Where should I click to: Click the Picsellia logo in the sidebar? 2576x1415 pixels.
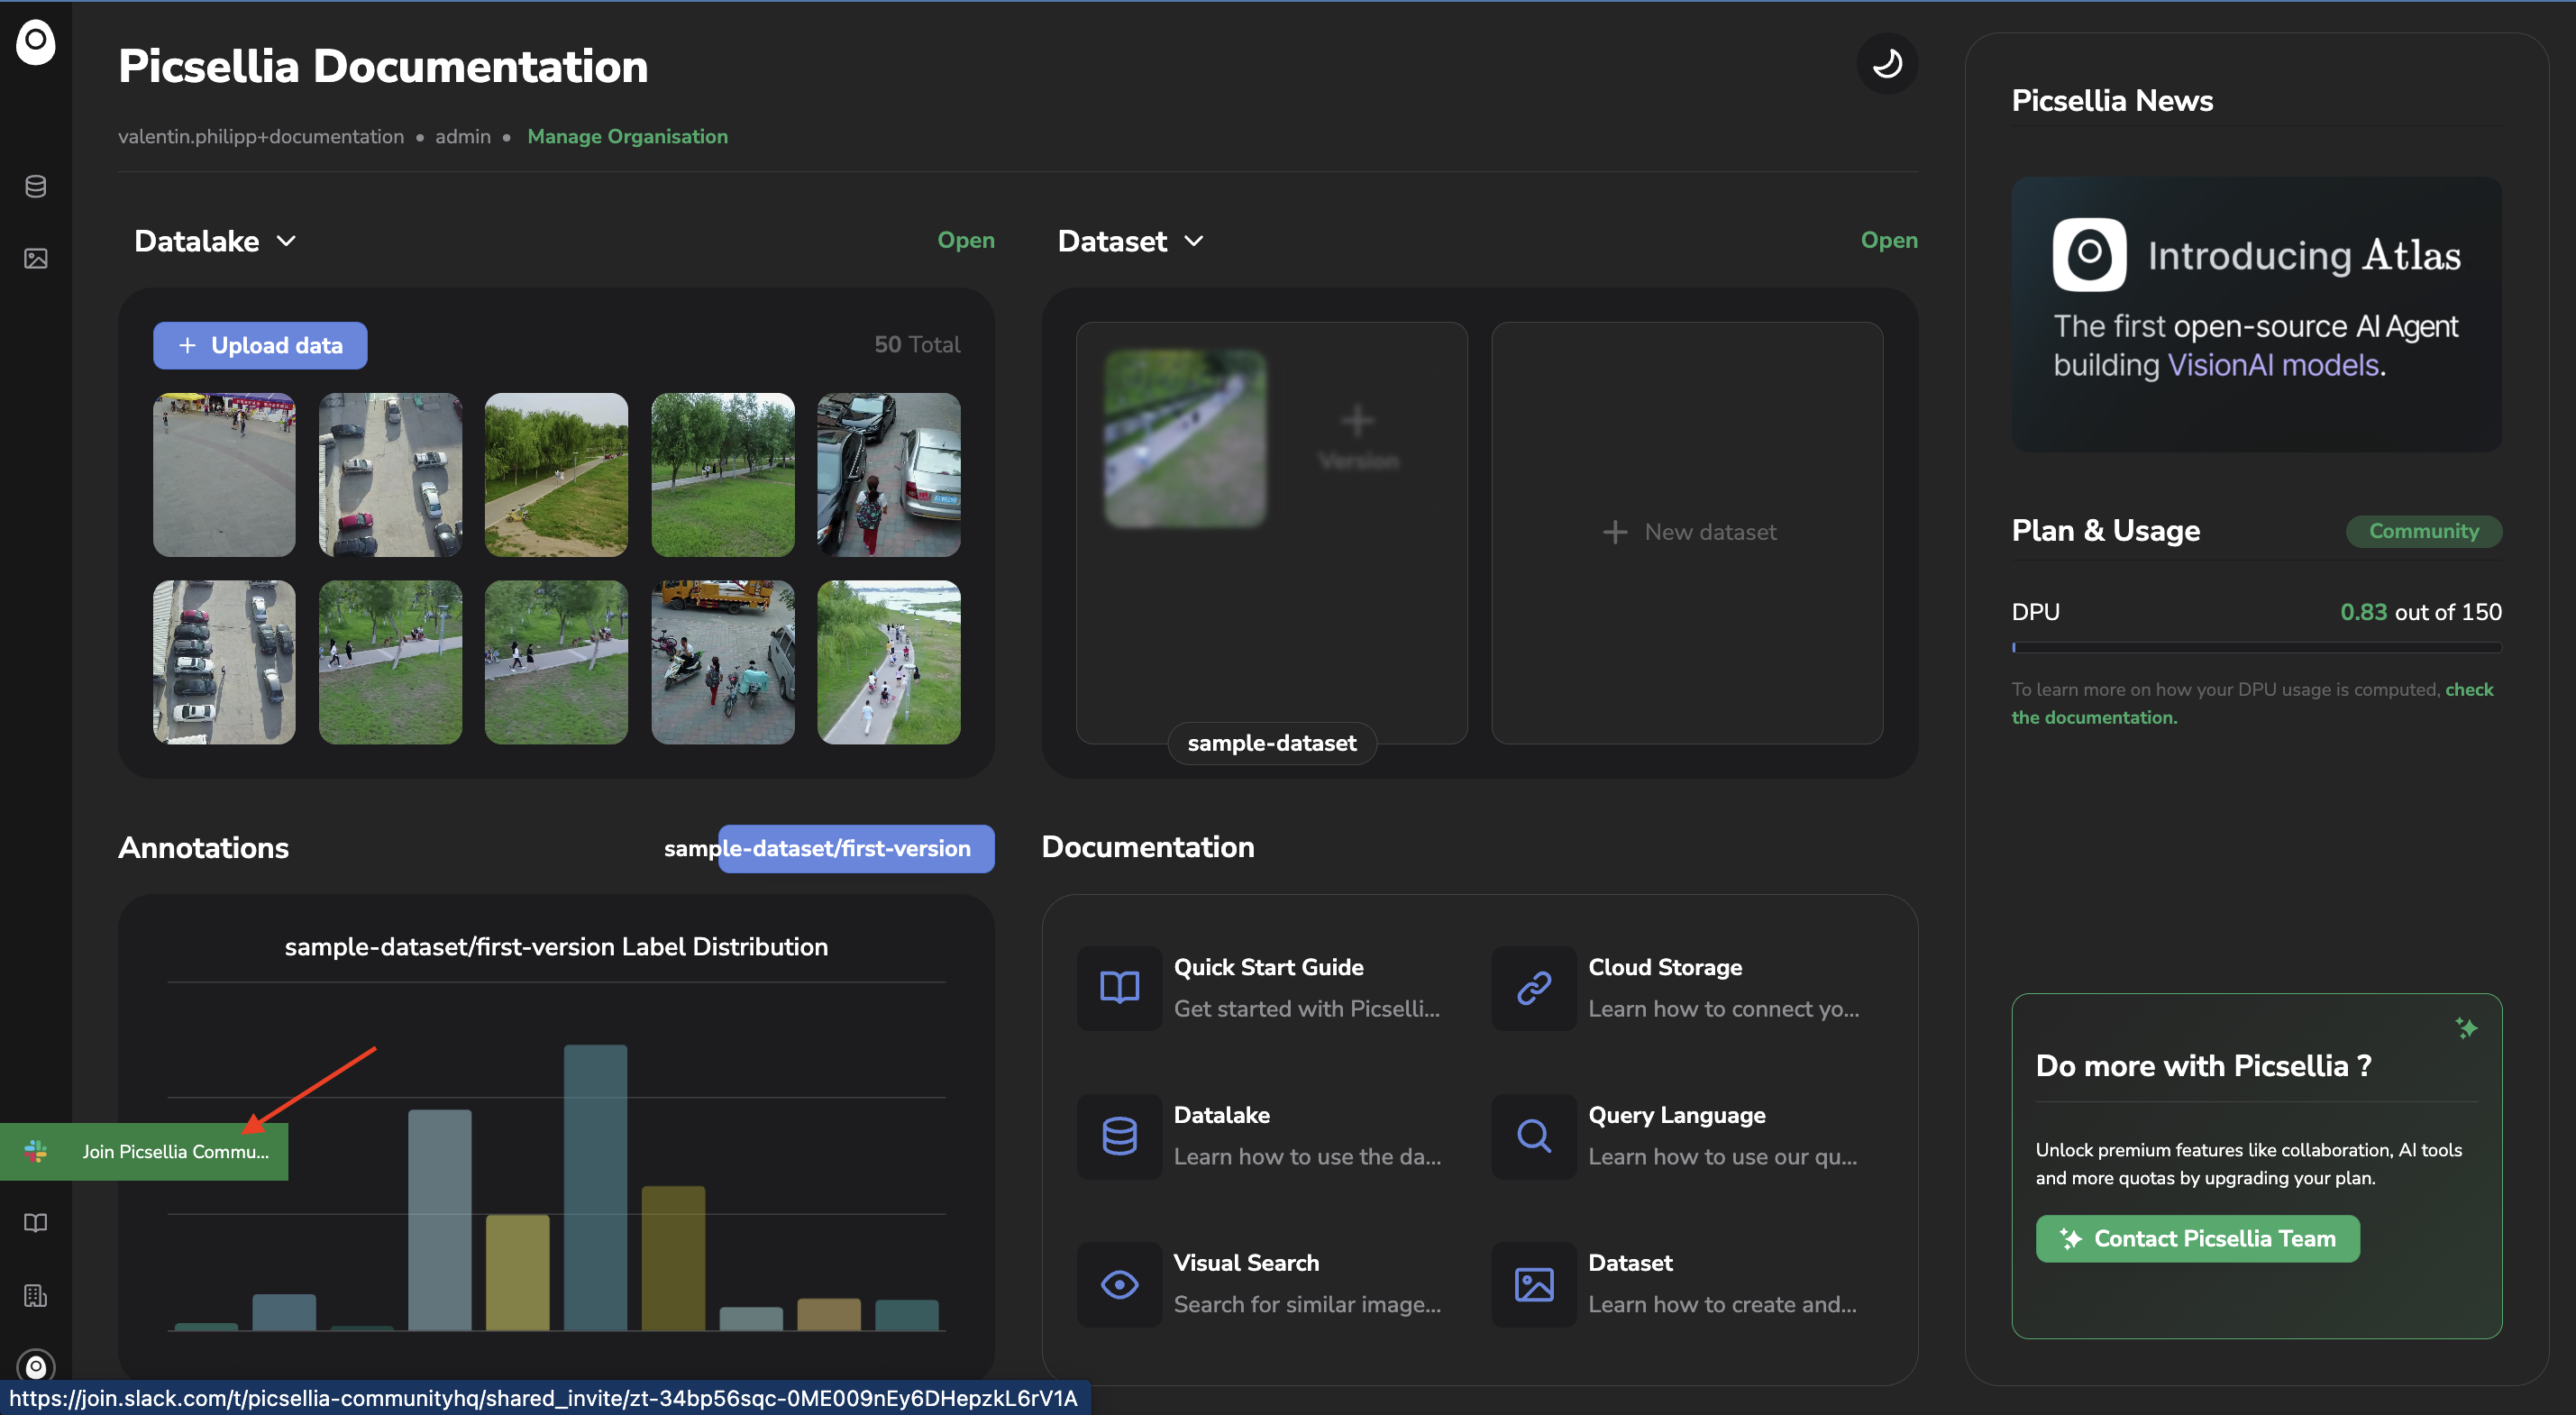[36, 42]
